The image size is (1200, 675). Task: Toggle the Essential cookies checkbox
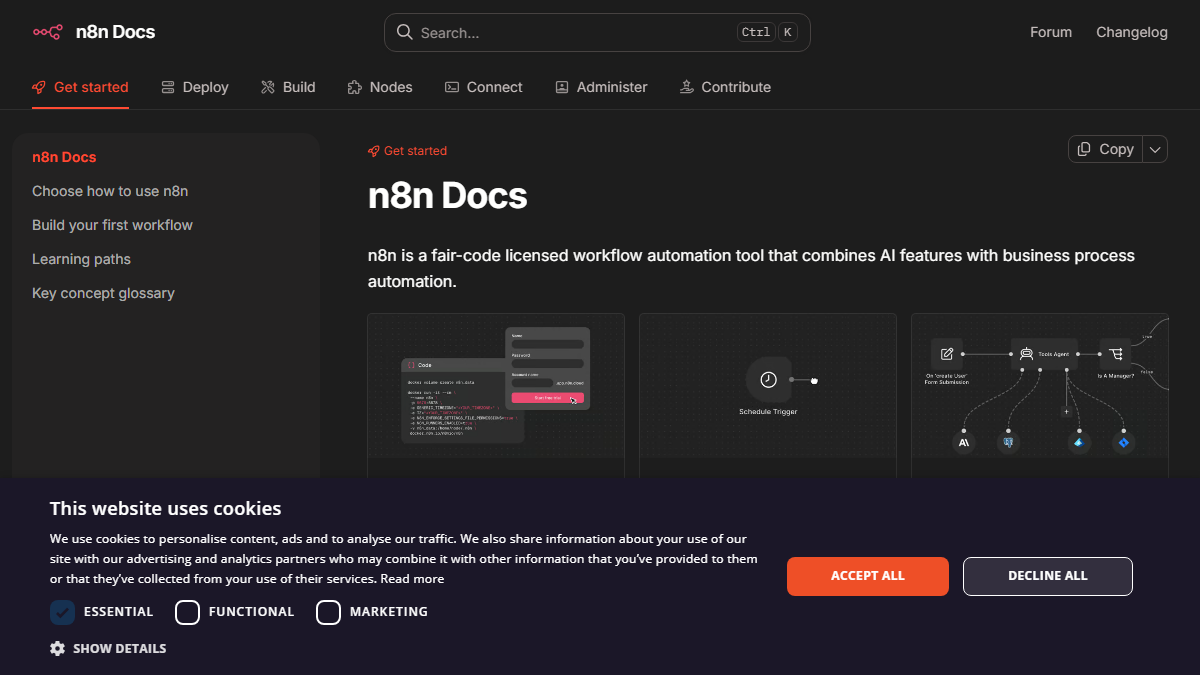click(62, 612)
